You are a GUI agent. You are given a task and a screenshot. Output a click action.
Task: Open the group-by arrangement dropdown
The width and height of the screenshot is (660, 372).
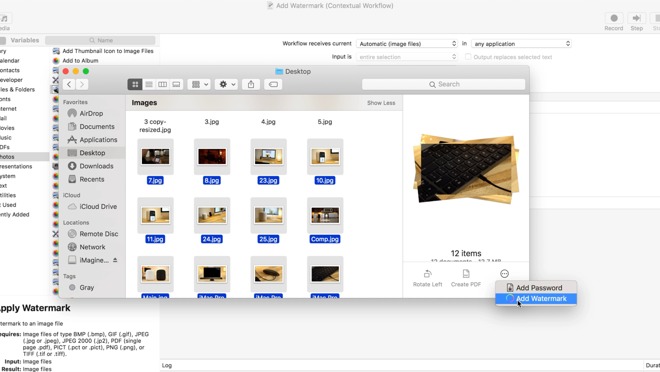(200, 85)
